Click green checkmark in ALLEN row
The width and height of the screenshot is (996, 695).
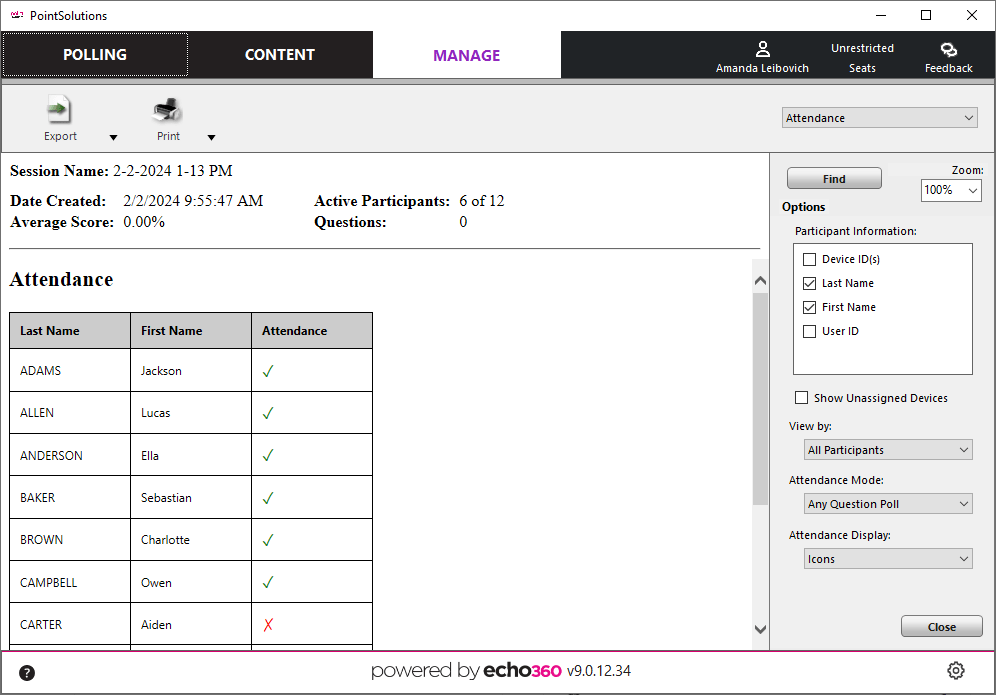point(268,413)
